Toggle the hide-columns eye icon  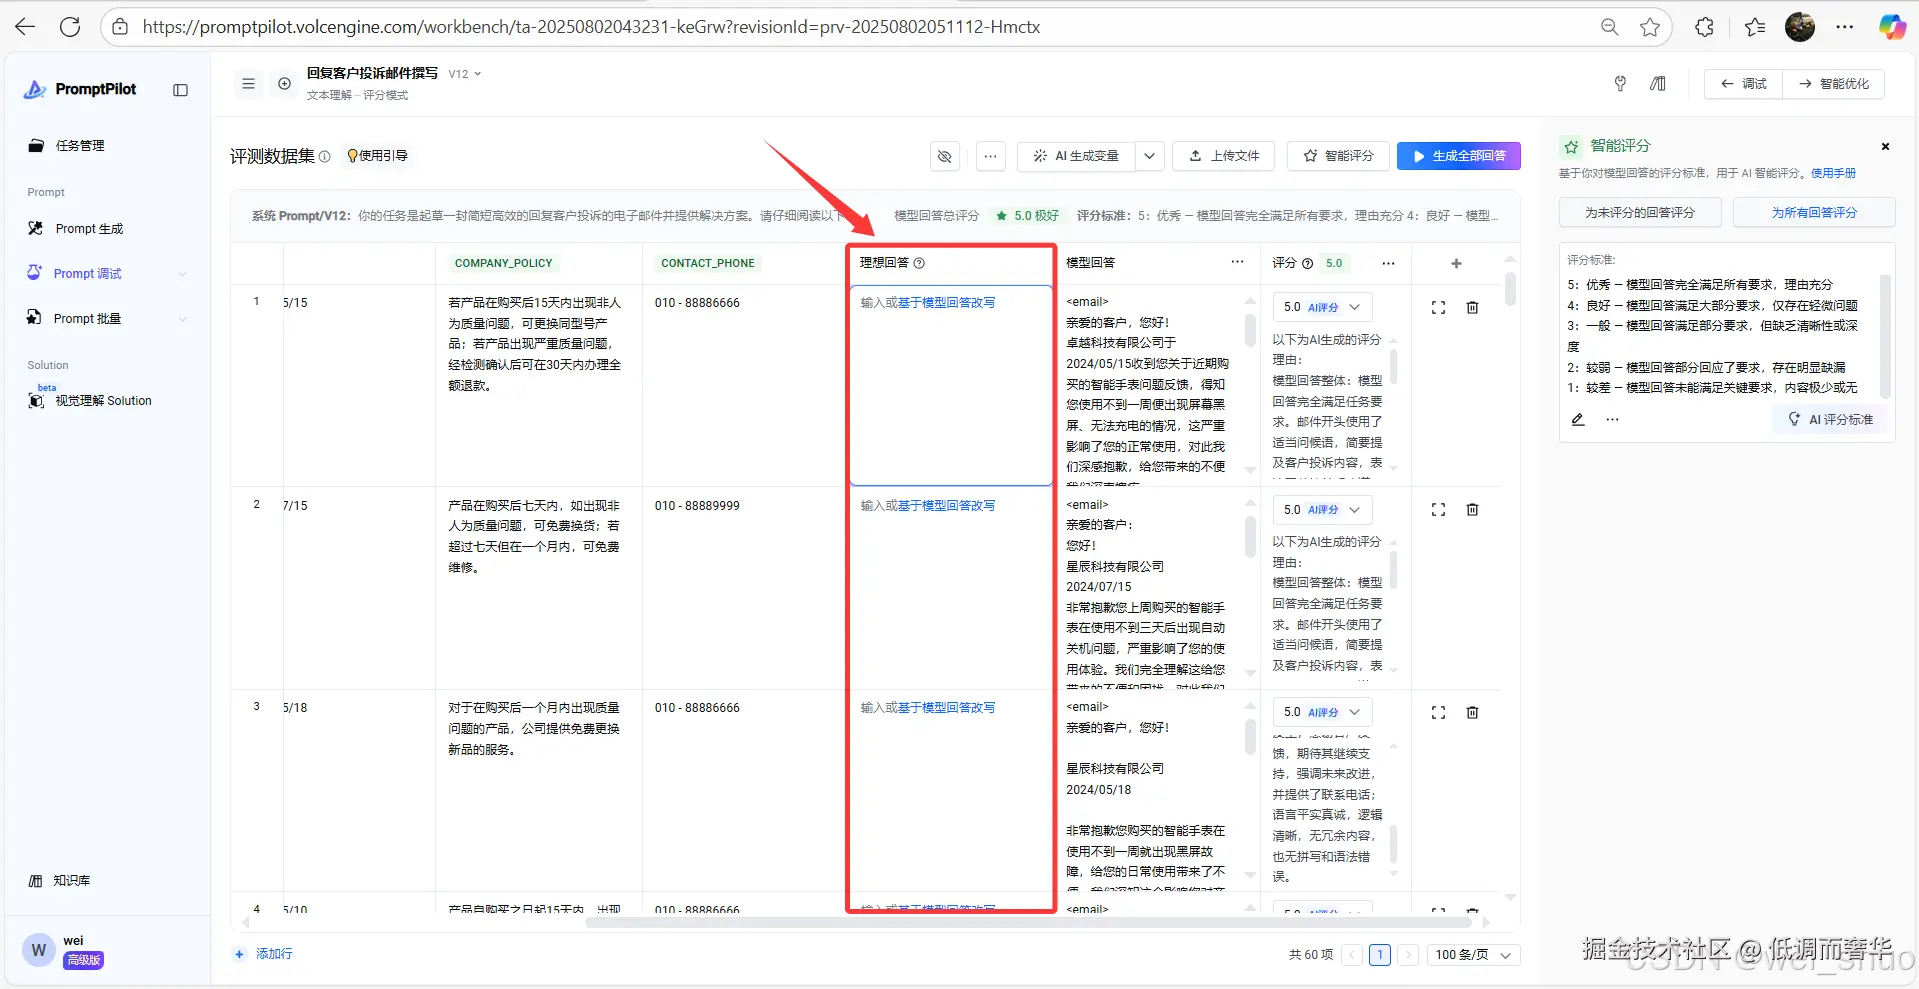coord(944,156)
